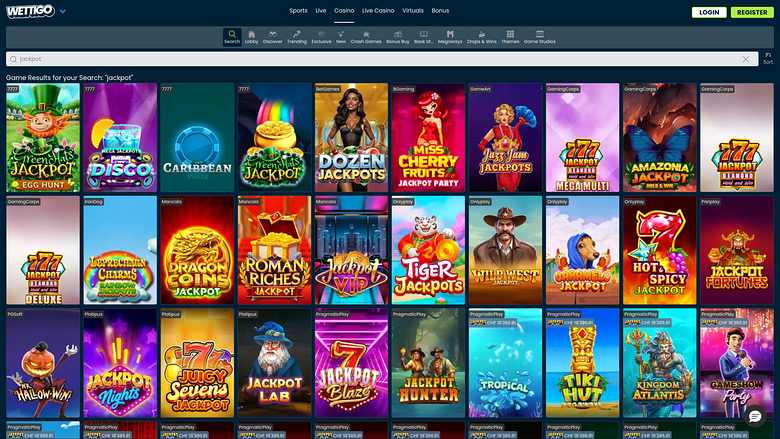The image size is (780, 439).
Task: Launch Leprechaun Charms Rainbow Jackpots
Action: pos(120,250)
